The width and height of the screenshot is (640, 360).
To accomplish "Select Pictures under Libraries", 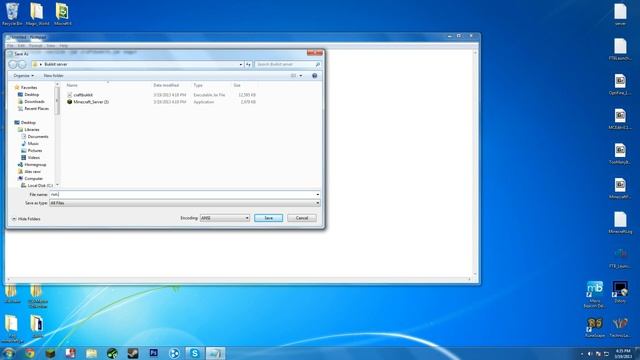I will 31,151.
